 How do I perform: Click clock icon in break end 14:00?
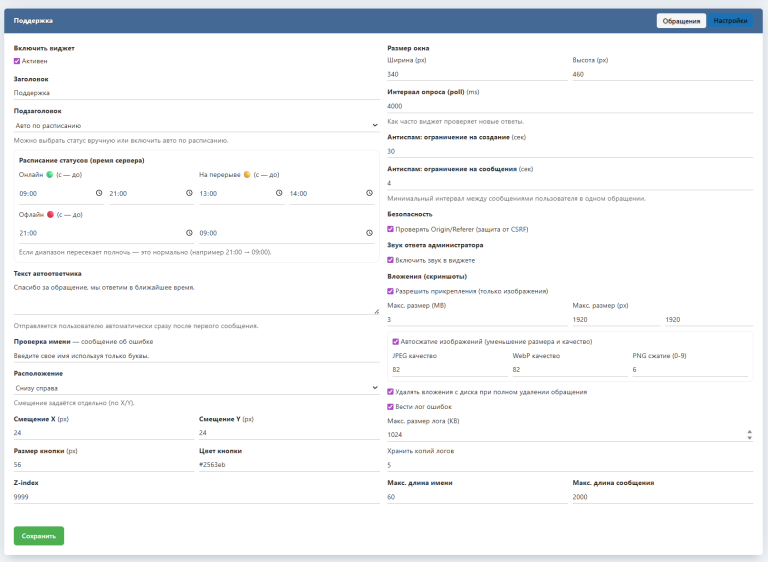369,193
